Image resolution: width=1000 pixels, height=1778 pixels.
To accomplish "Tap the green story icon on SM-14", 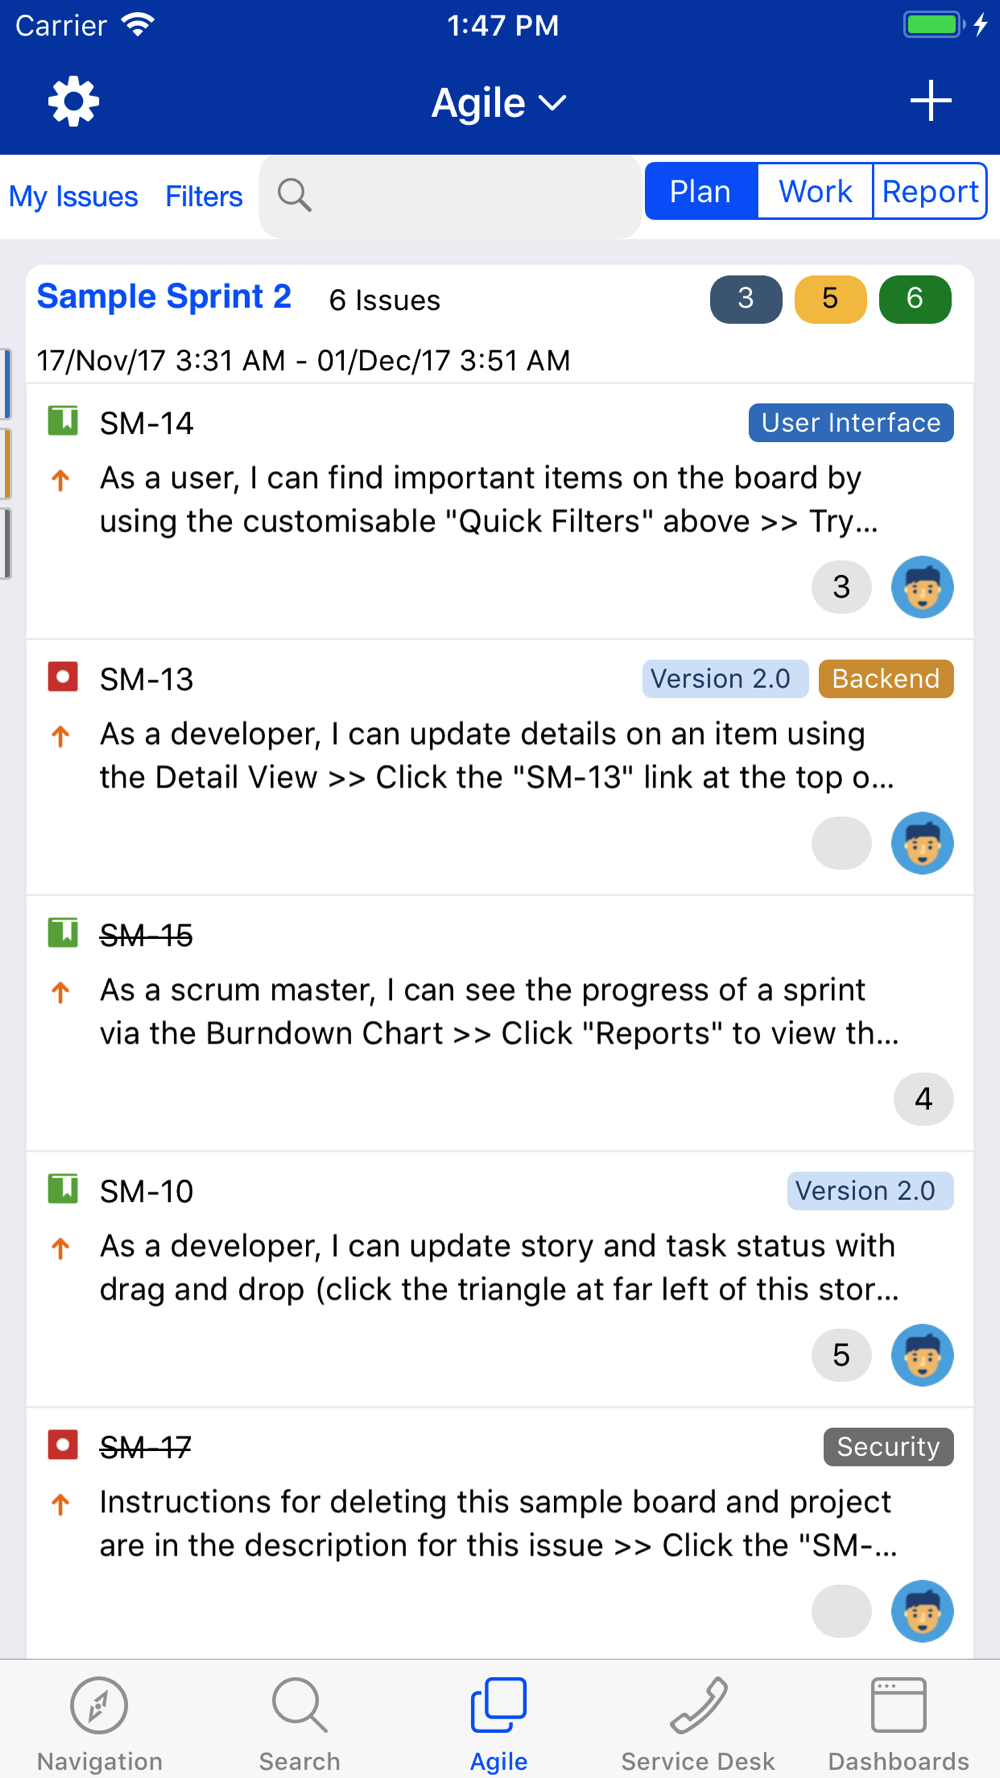I will 63,421.
